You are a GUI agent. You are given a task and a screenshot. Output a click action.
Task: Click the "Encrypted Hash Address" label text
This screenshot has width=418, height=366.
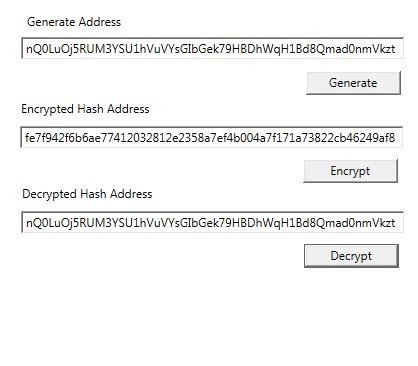[x=85, y=109]
